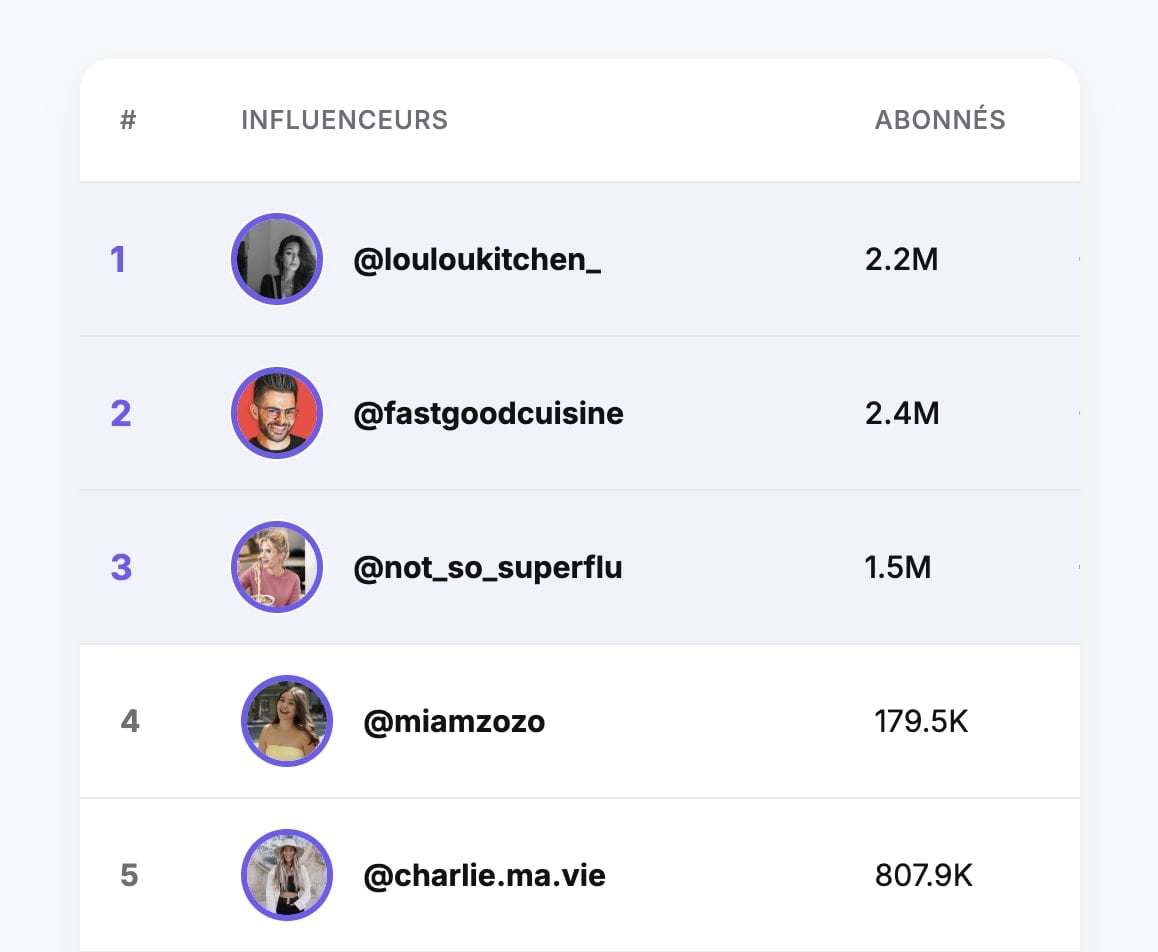
Task: Click the 2.2M subscriber count
Action: 901,260
